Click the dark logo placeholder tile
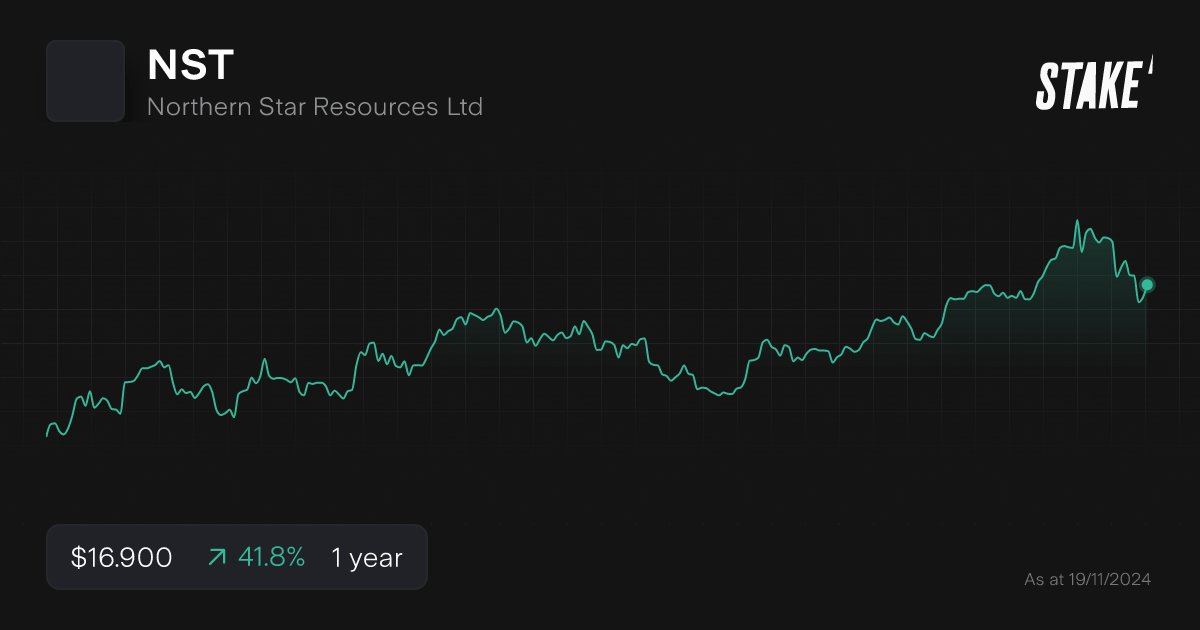This screenshot has height=630, width=1200. 85,81
